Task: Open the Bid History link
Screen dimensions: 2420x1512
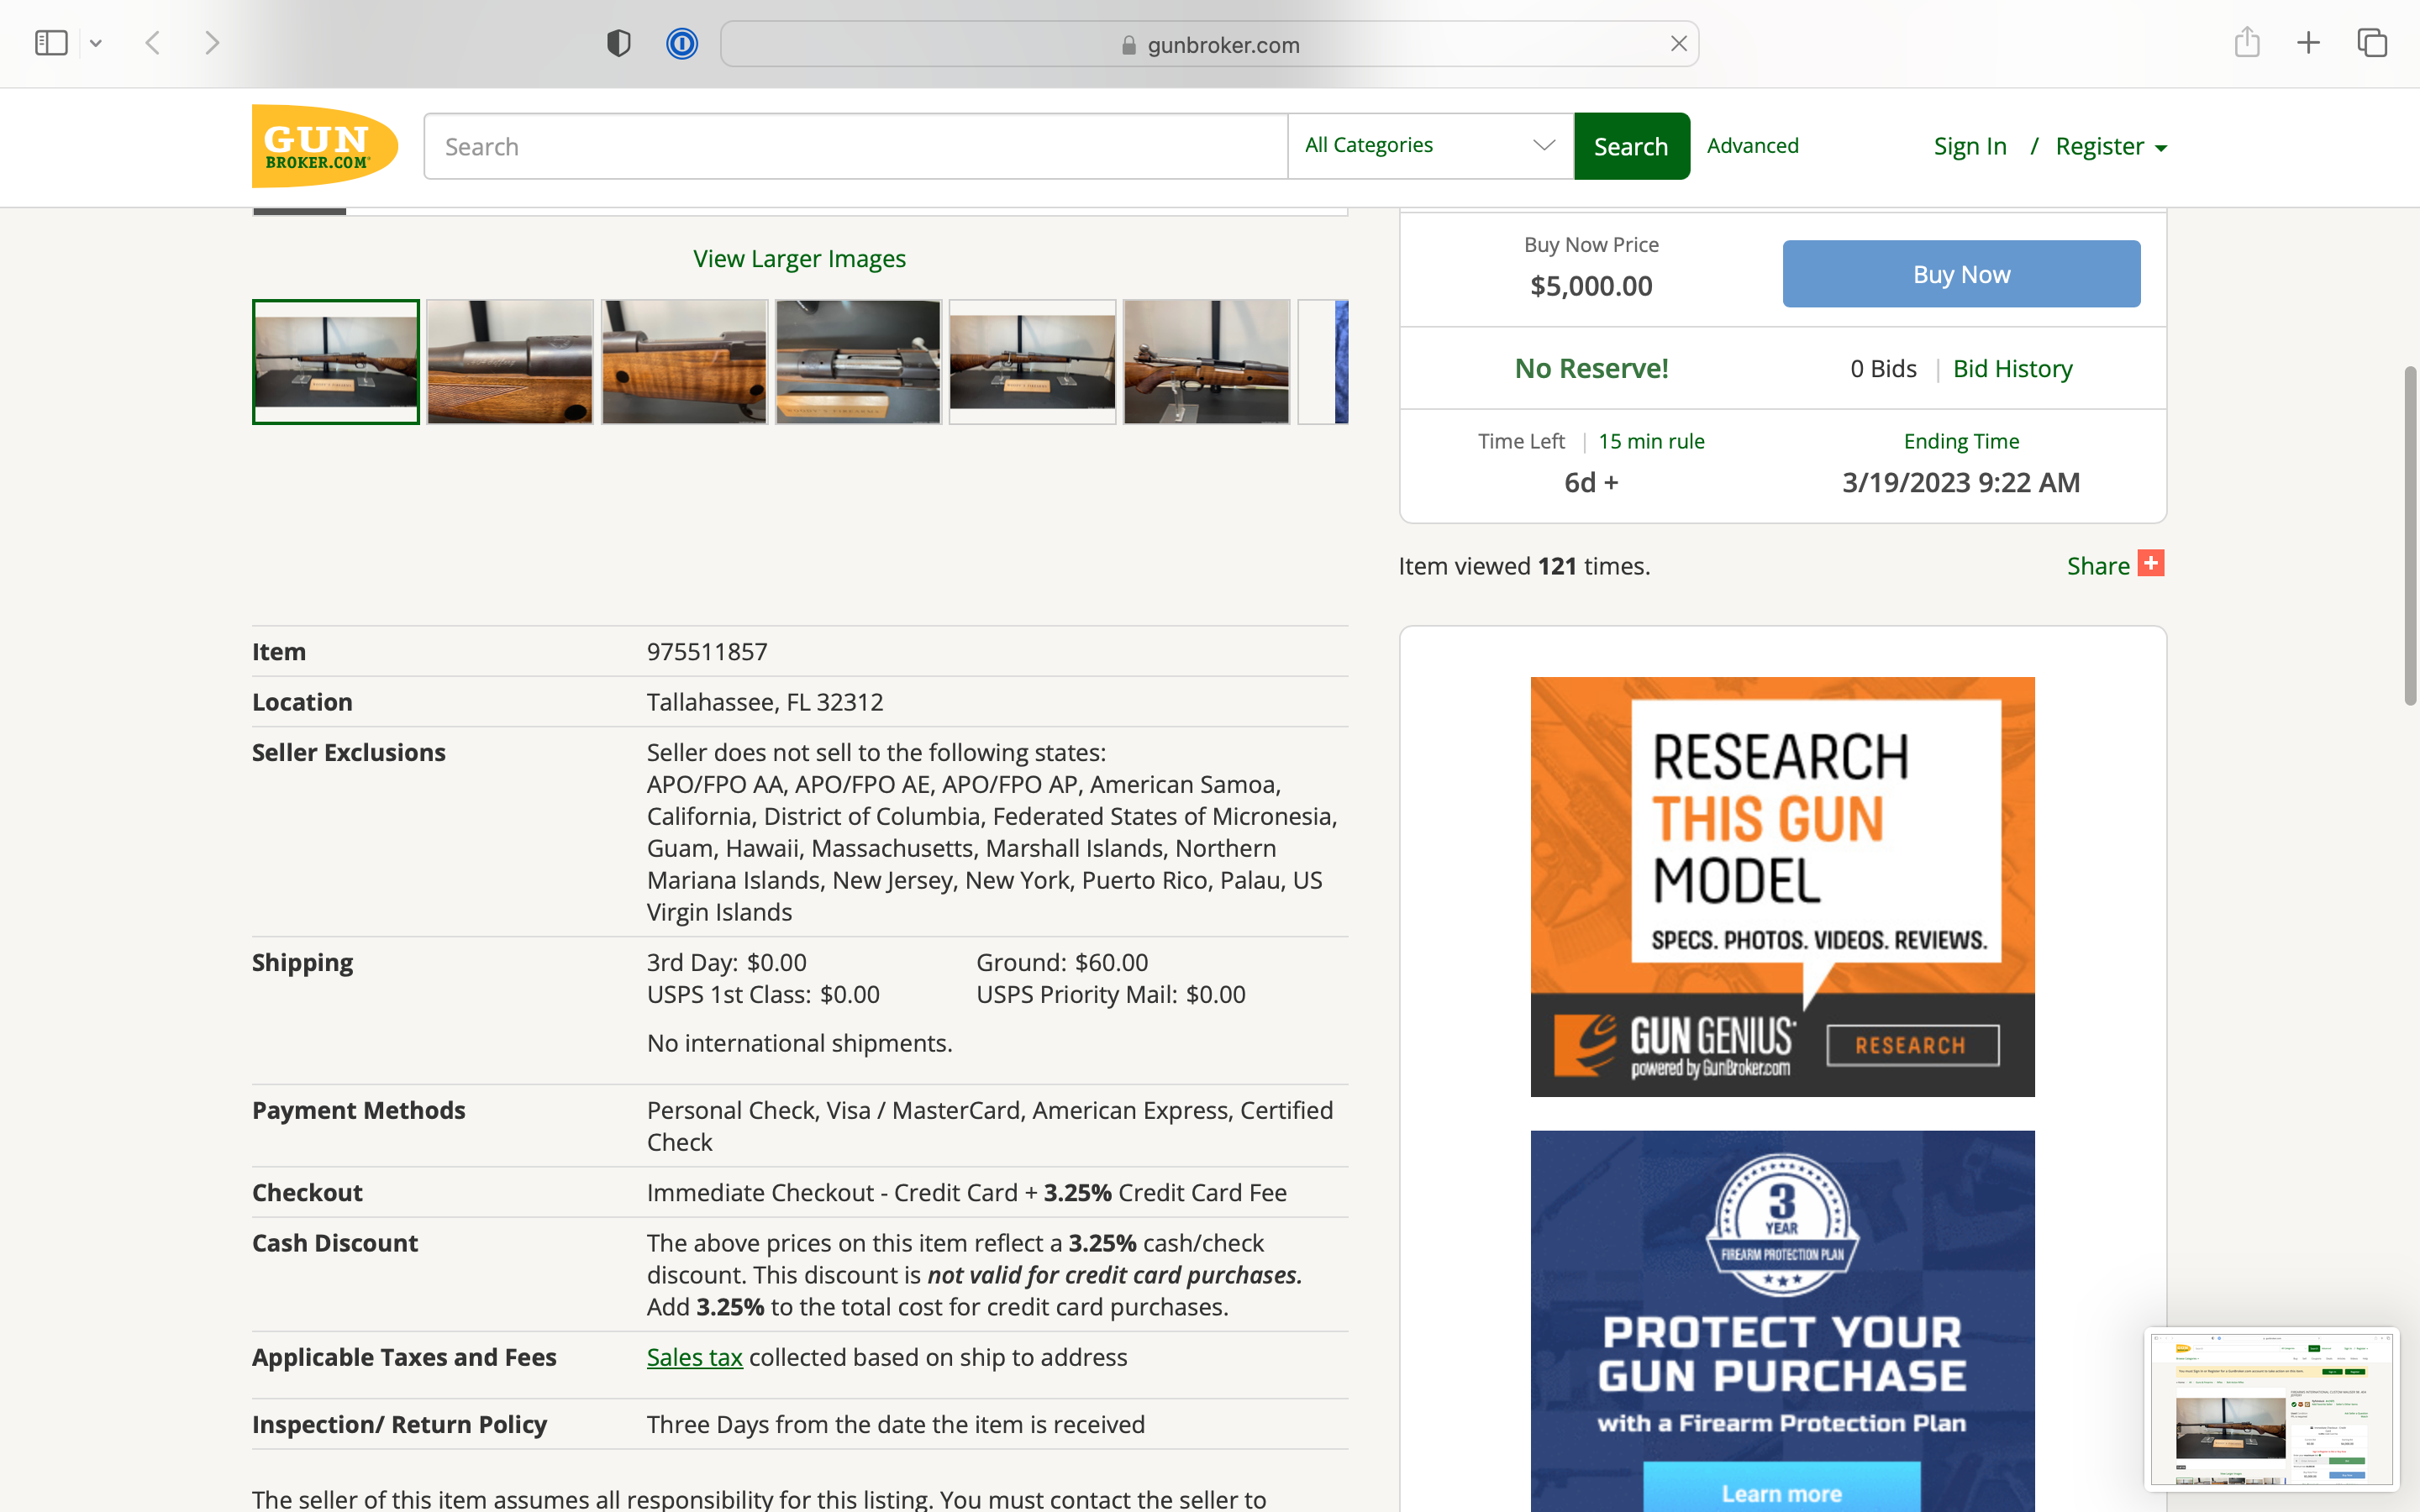Action: 2012,369
